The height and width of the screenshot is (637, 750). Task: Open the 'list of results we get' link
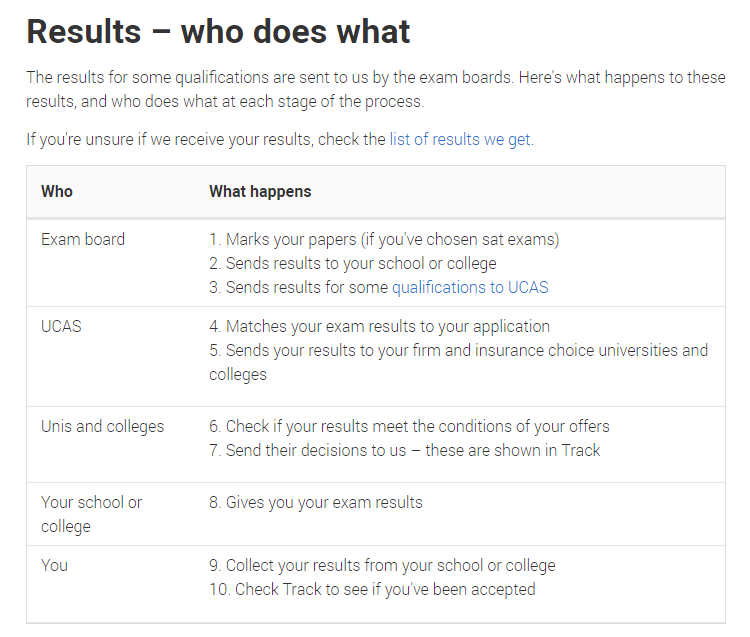coord(460,140)
